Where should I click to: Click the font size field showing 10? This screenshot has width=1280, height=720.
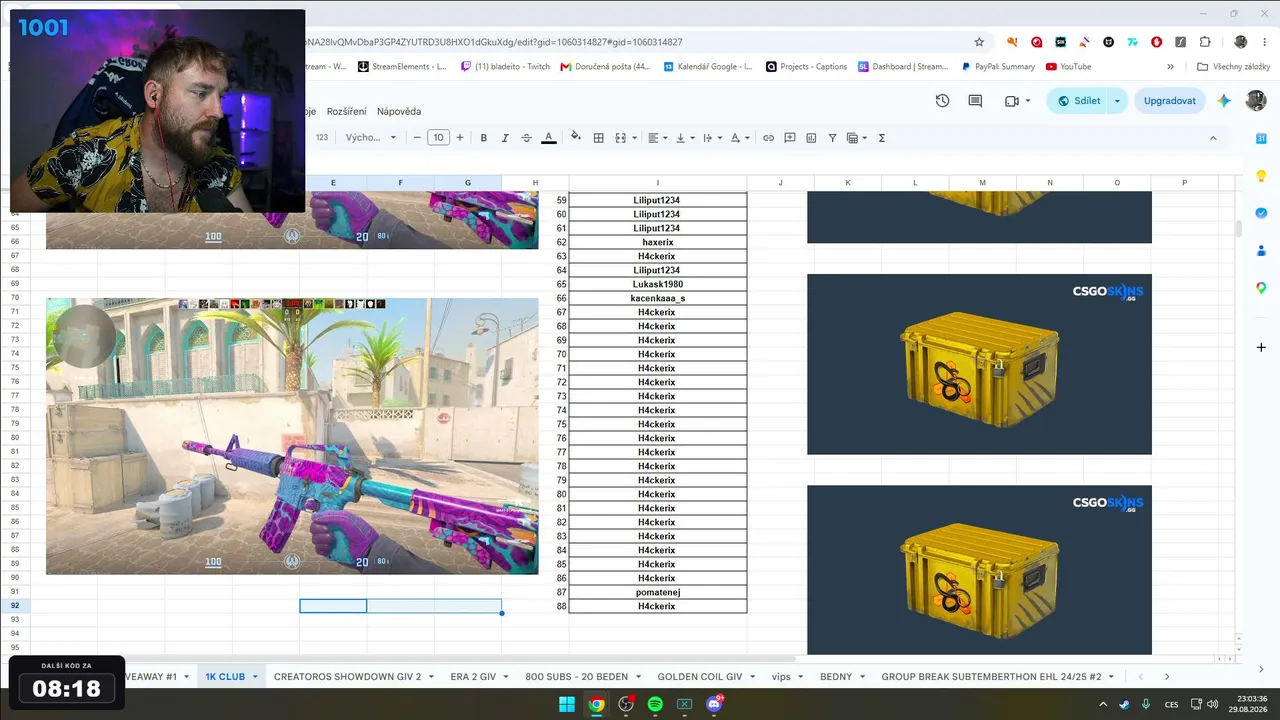[438, 138]
